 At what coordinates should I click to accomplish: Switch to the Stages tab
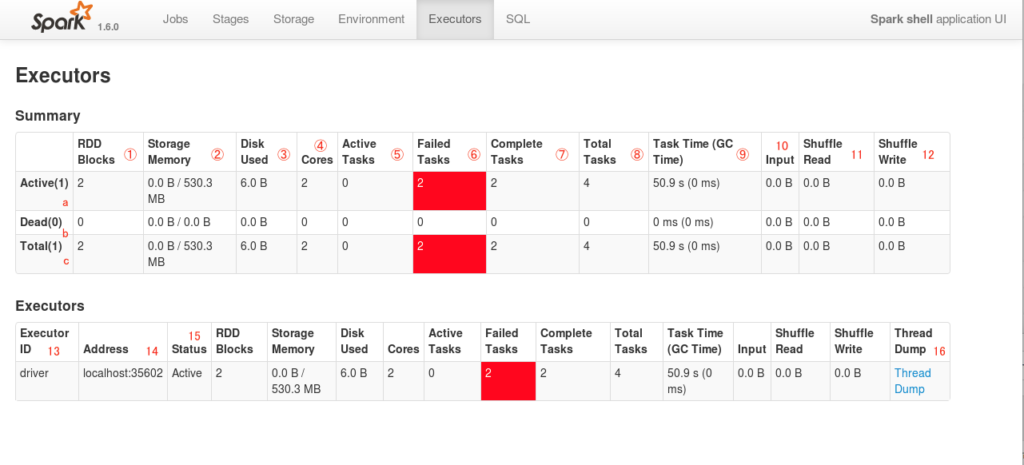point(231,19)
